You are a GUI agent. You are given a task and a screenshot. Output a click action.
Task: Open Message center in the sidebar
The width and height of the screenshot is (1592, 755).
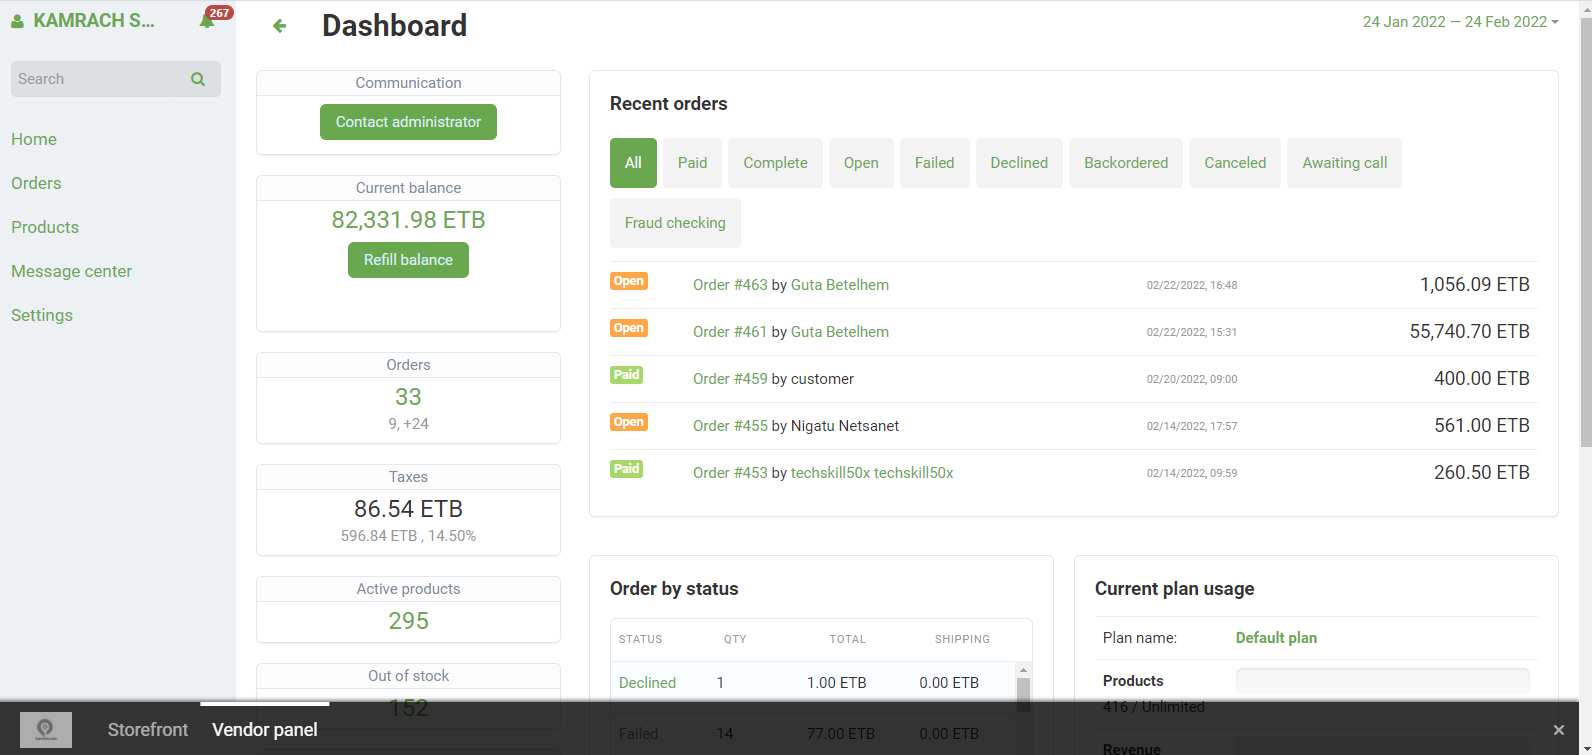click(71, 271)
